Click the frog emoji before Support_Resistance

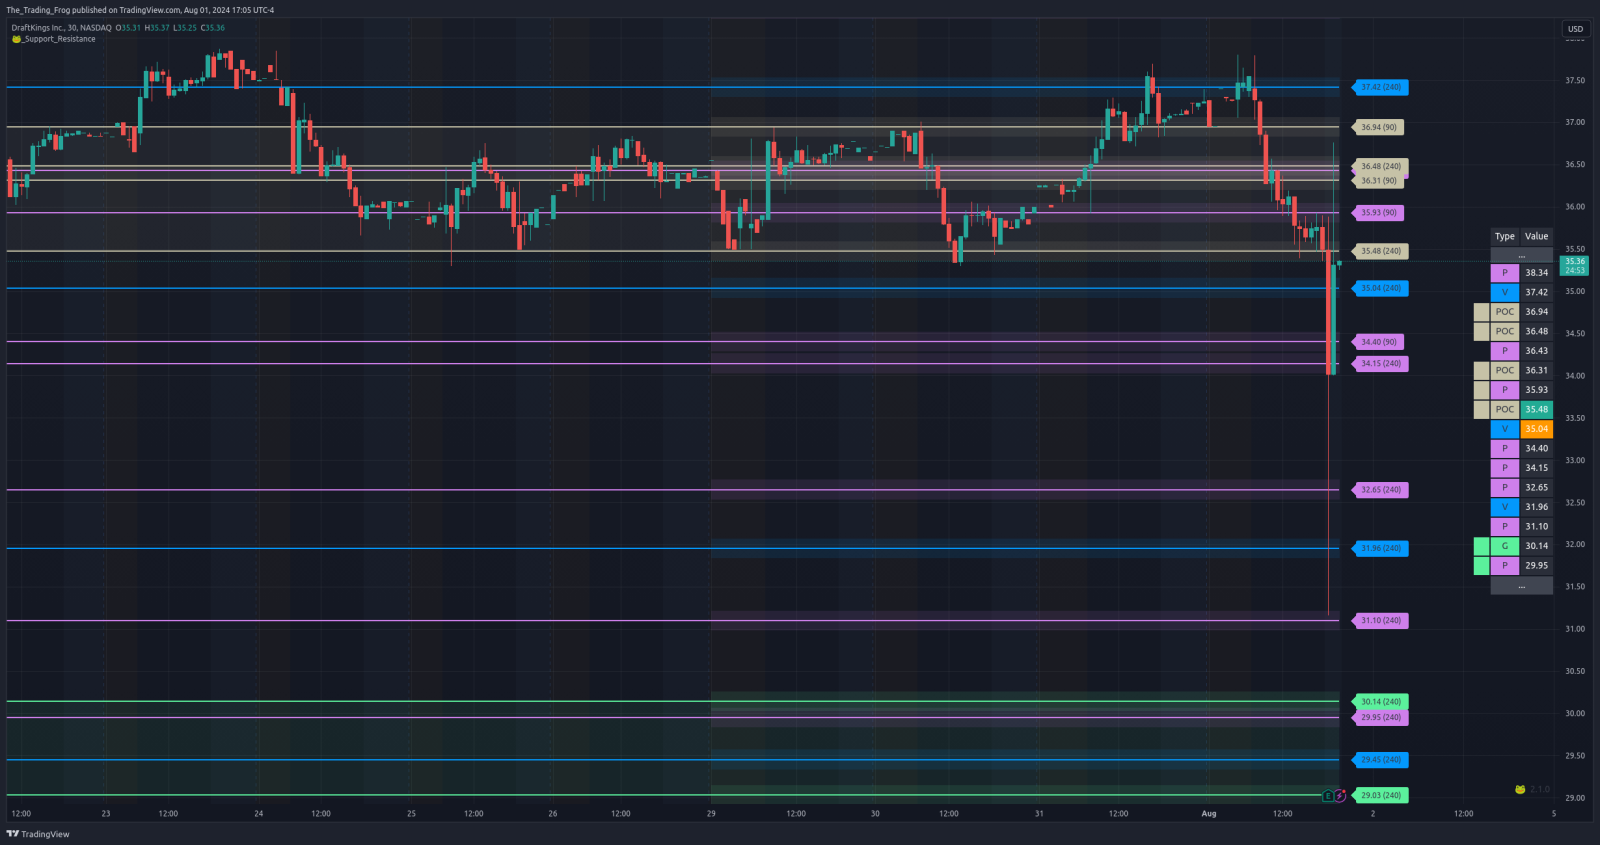click(17, 39)
